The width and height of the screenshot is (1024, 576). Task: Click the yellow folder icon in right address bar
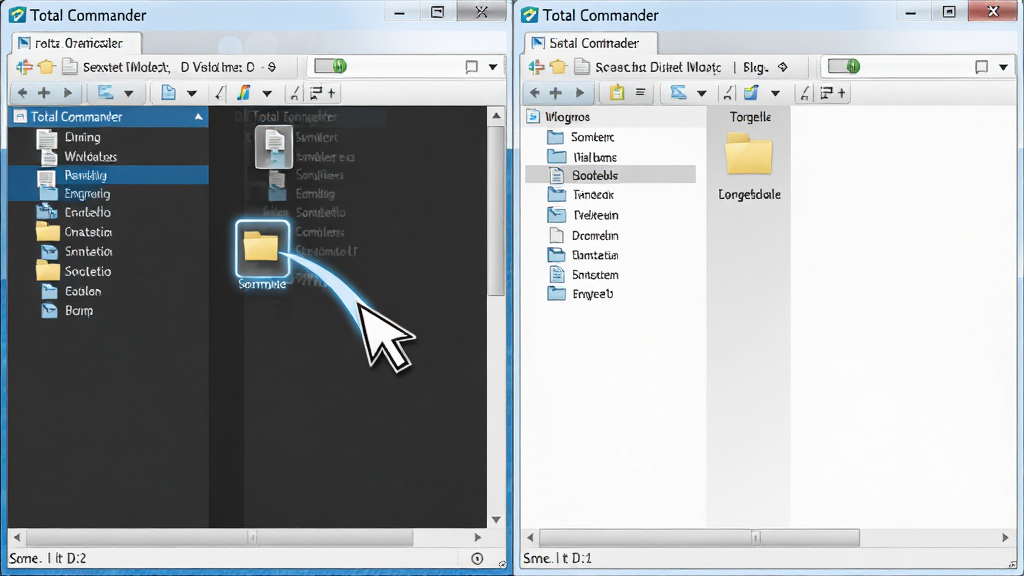coord(558,67)
